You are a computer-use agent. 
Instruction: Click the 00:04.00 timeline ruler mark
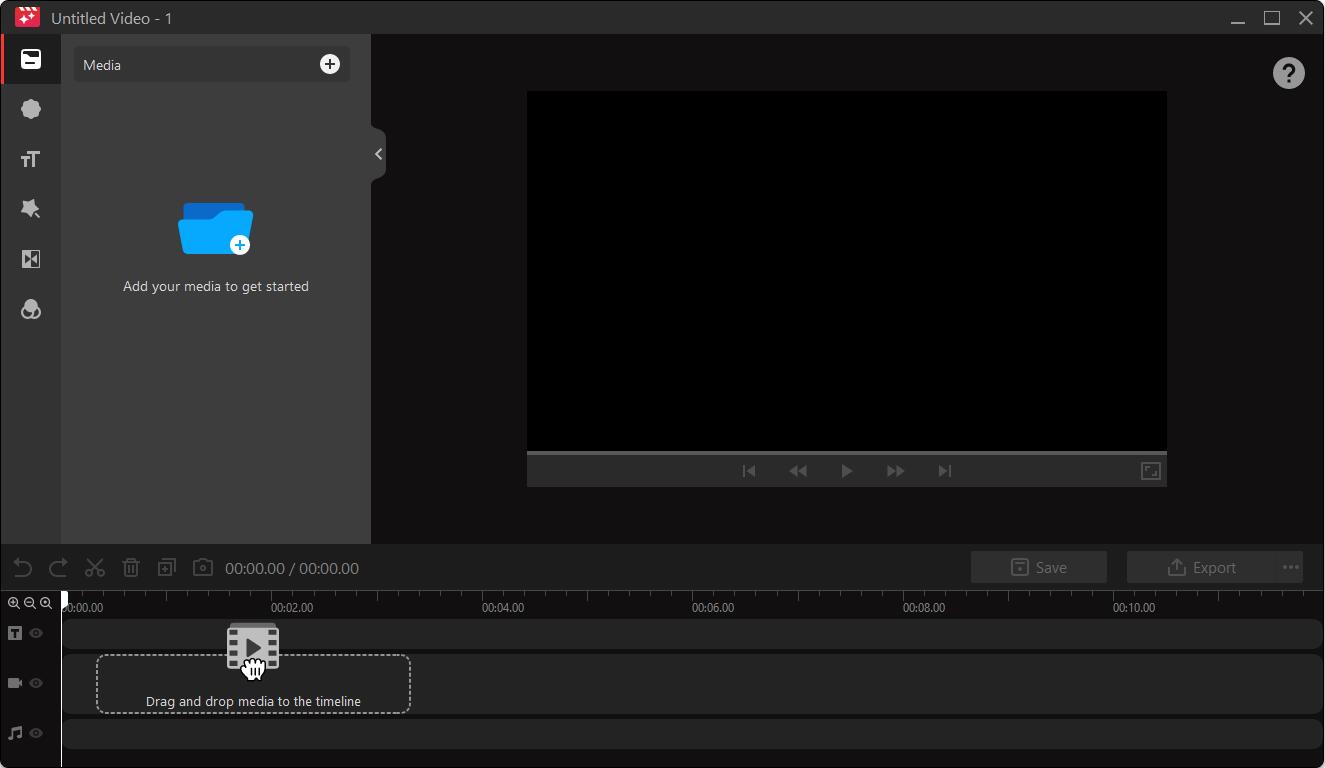pyautogui.click(x=503, y=607)
